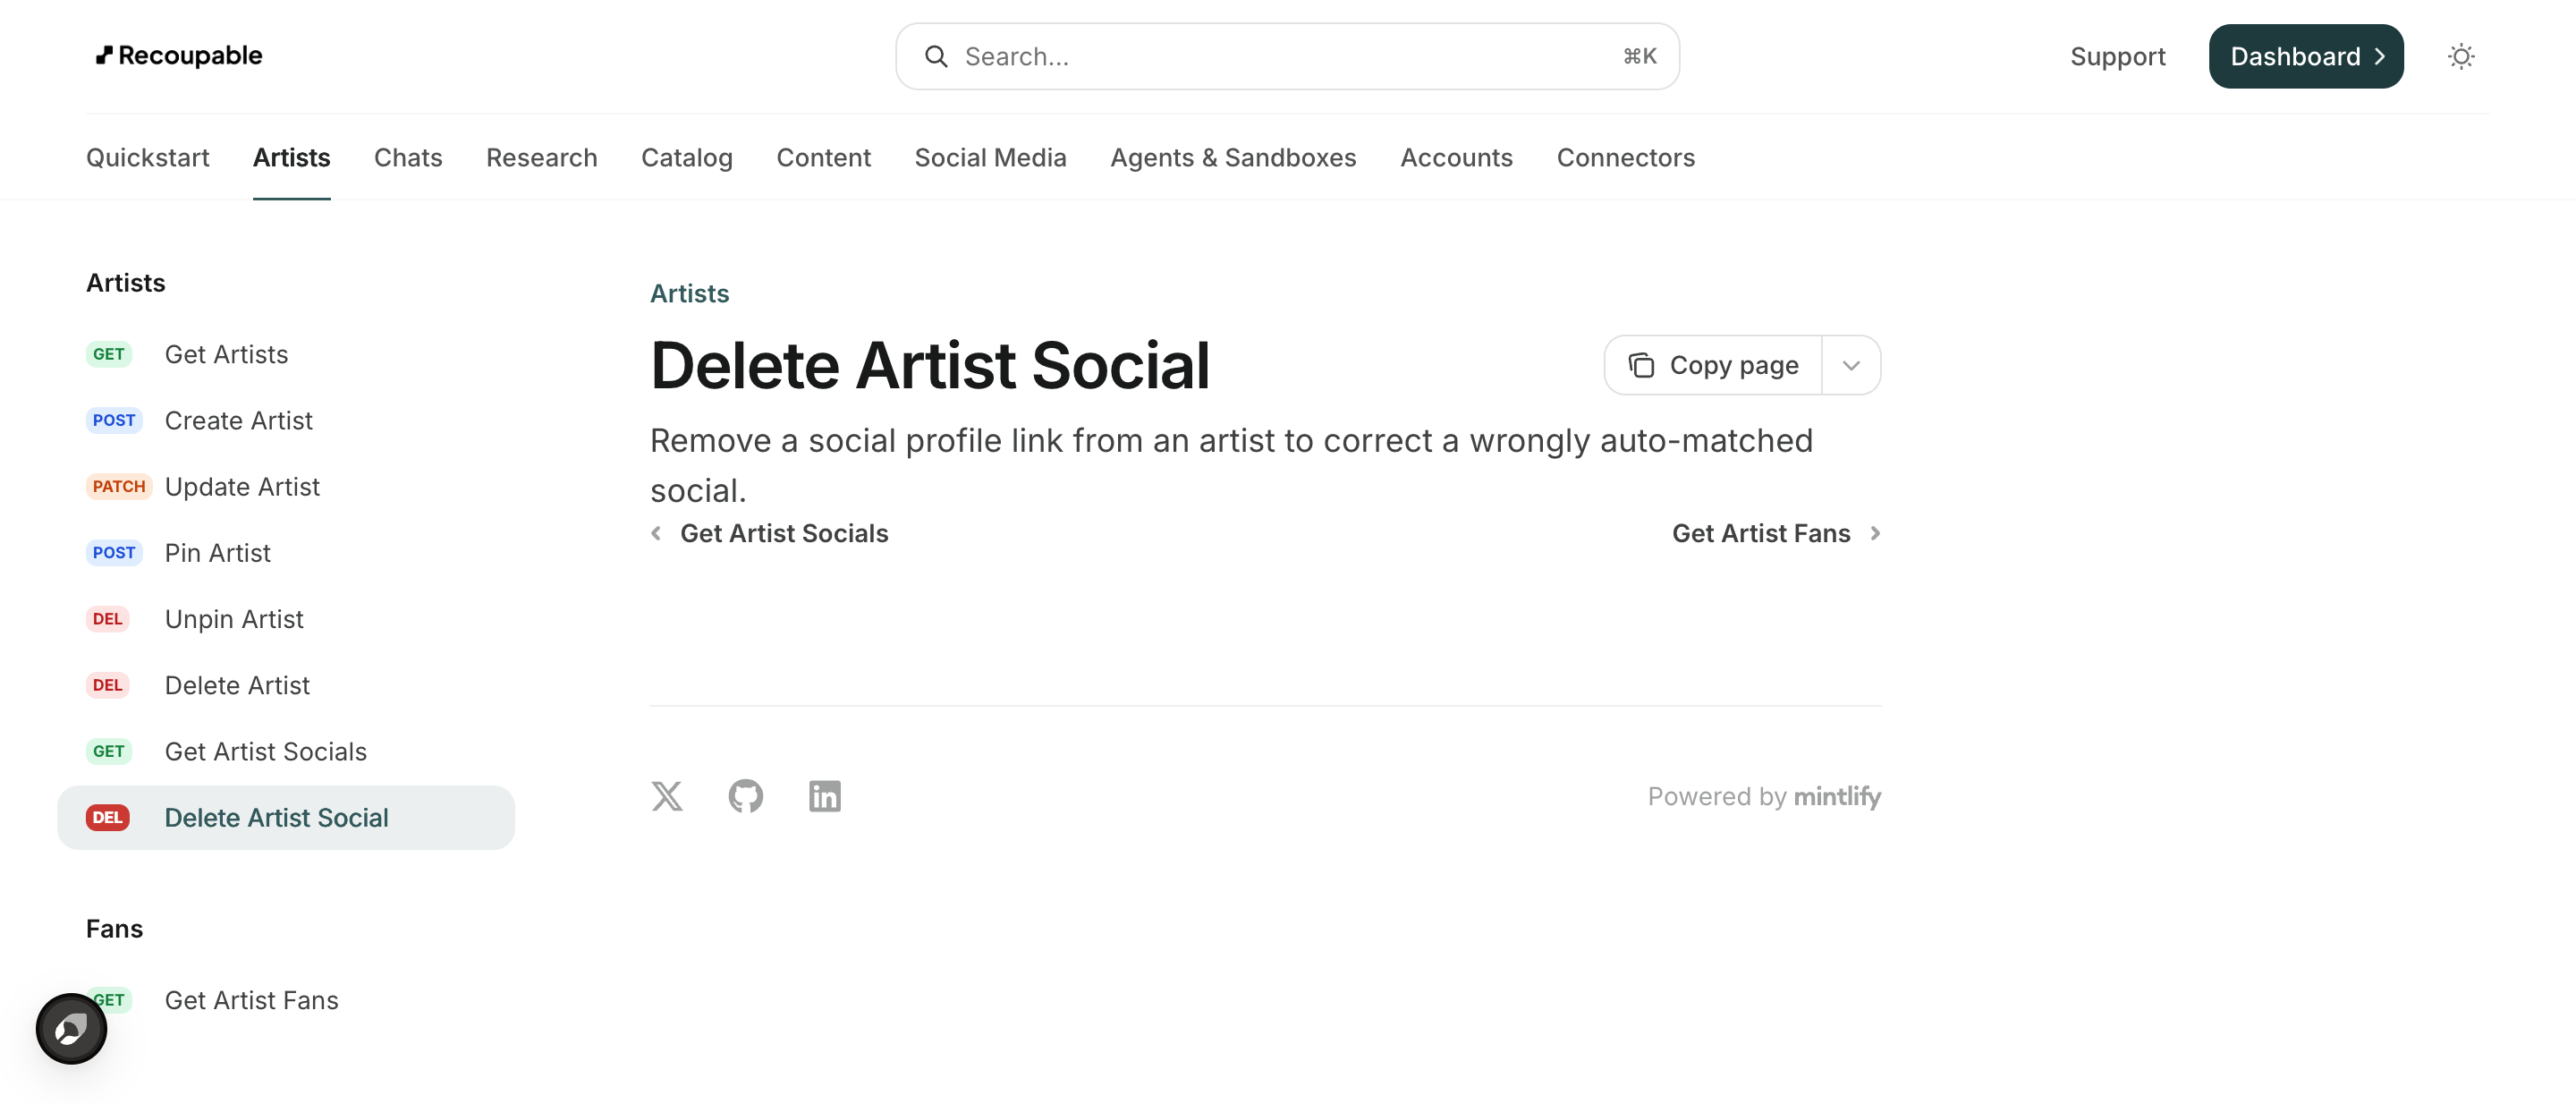The height and width of the screenshot is (1104, 2576).
Task: Expand the Copy page dropdown chevron
Action: pos(1851,365)
